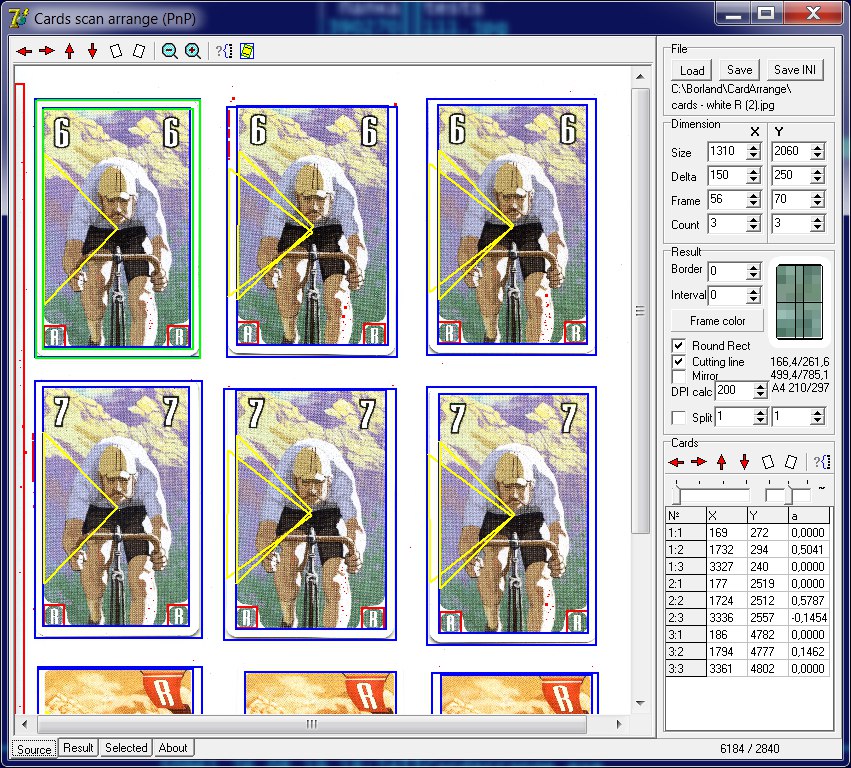Enable the Mirror checkbox

tap(678, 376)
